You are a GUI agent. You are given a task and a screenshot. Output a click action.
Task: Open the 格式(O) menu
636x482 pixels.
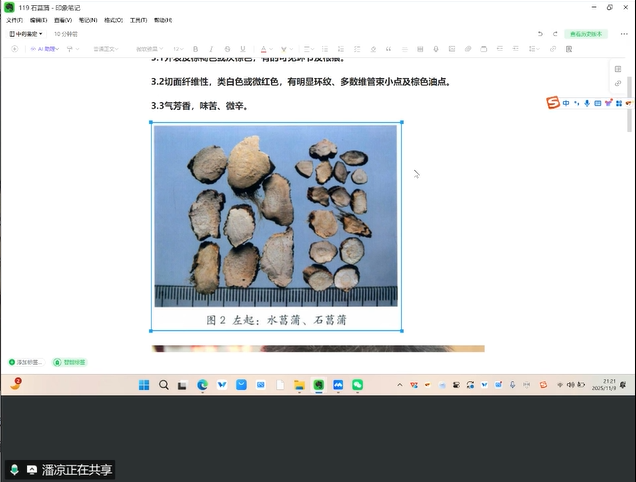tap(113, 20)
